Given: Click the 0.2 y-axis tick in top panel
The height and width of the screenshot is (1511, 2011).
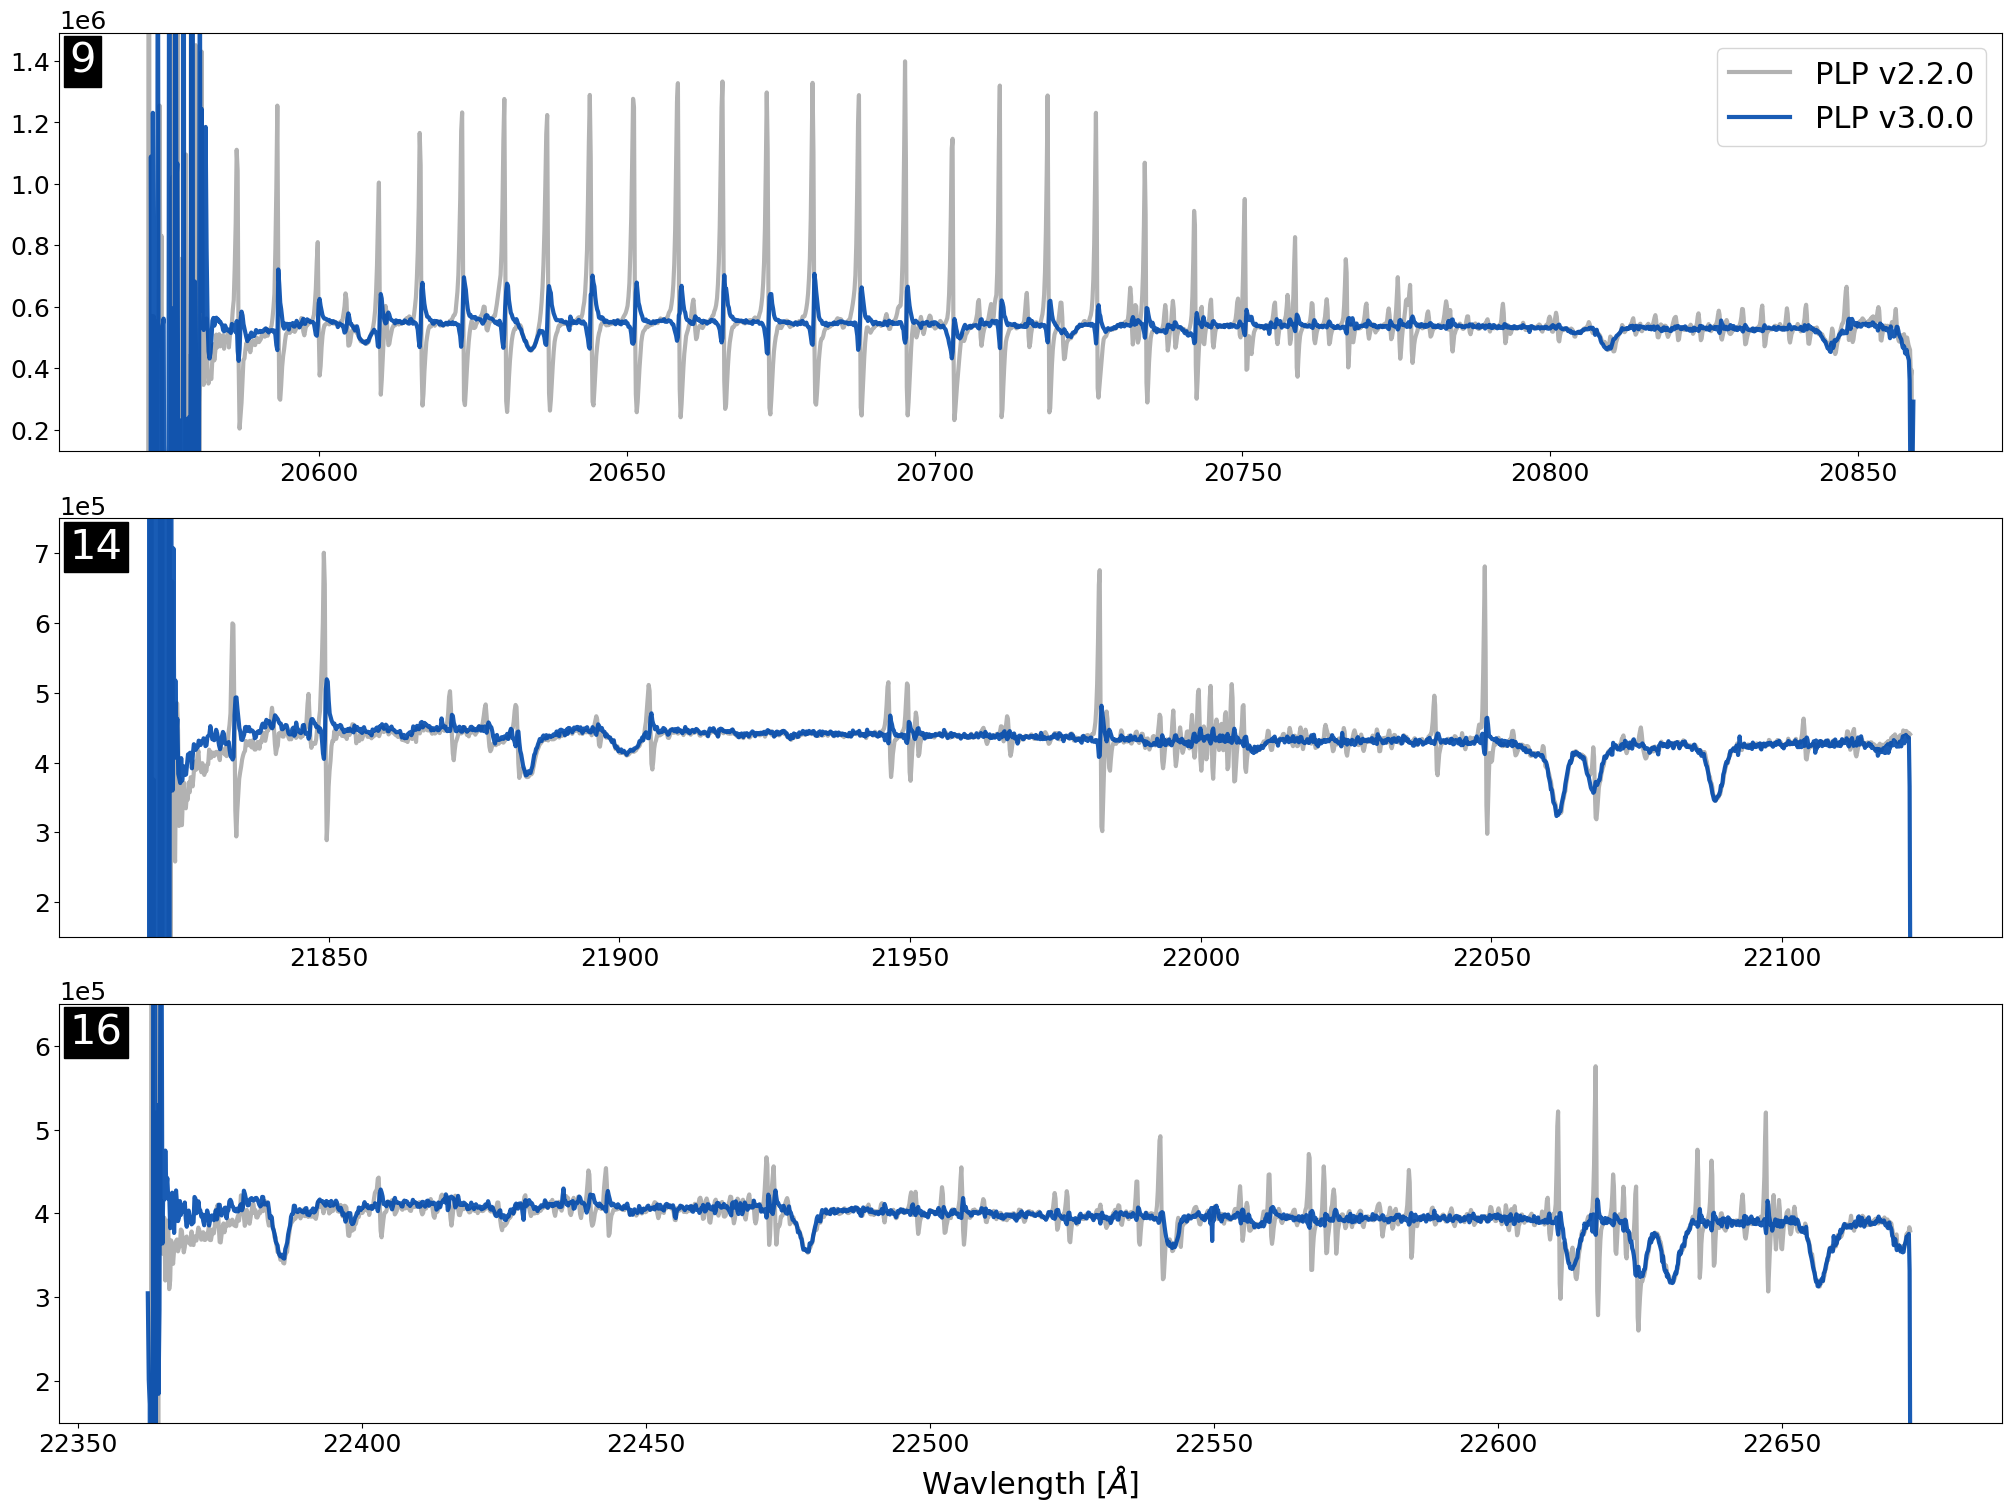Looking at the screenshot, I should click(x=30, y=431).
